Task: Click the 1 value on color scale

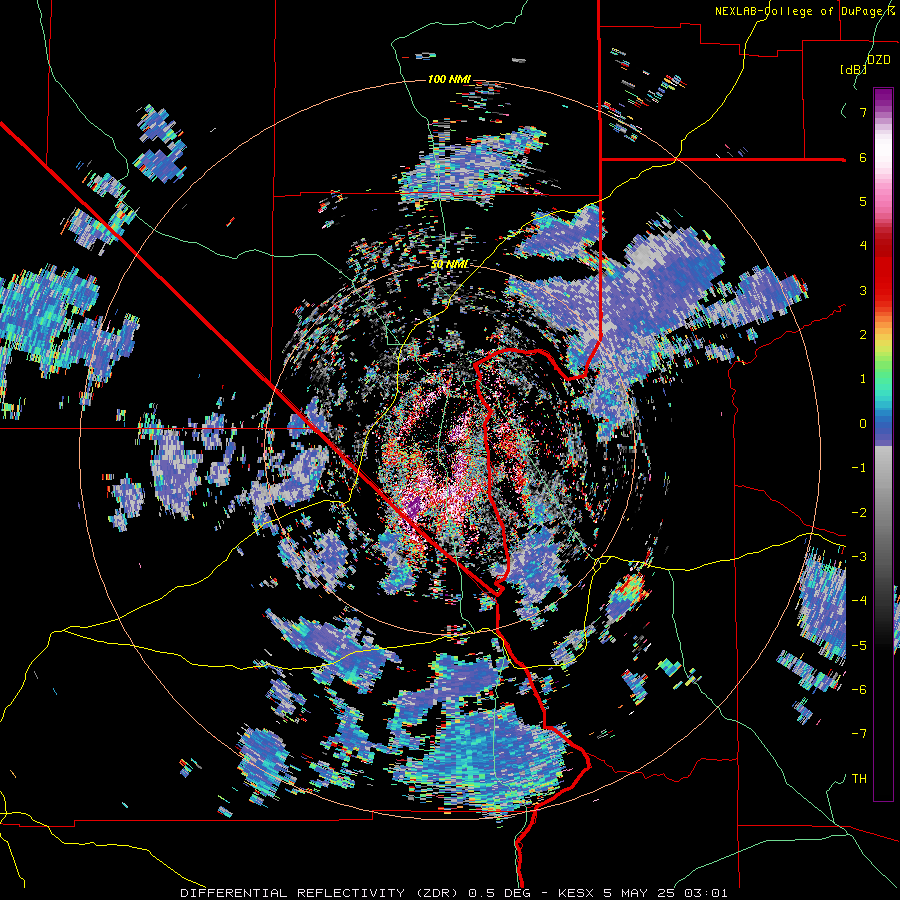Action: (863, 379)
